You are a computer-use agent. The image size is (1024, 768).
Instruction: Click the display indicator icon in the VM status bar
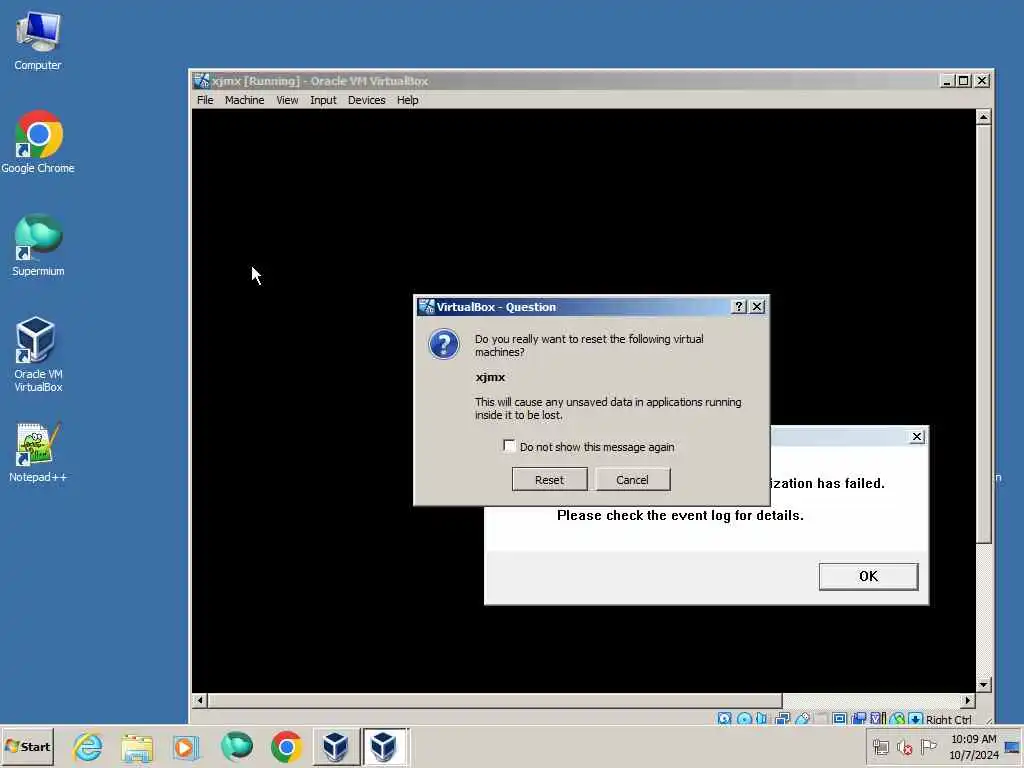tap(839, 719)
